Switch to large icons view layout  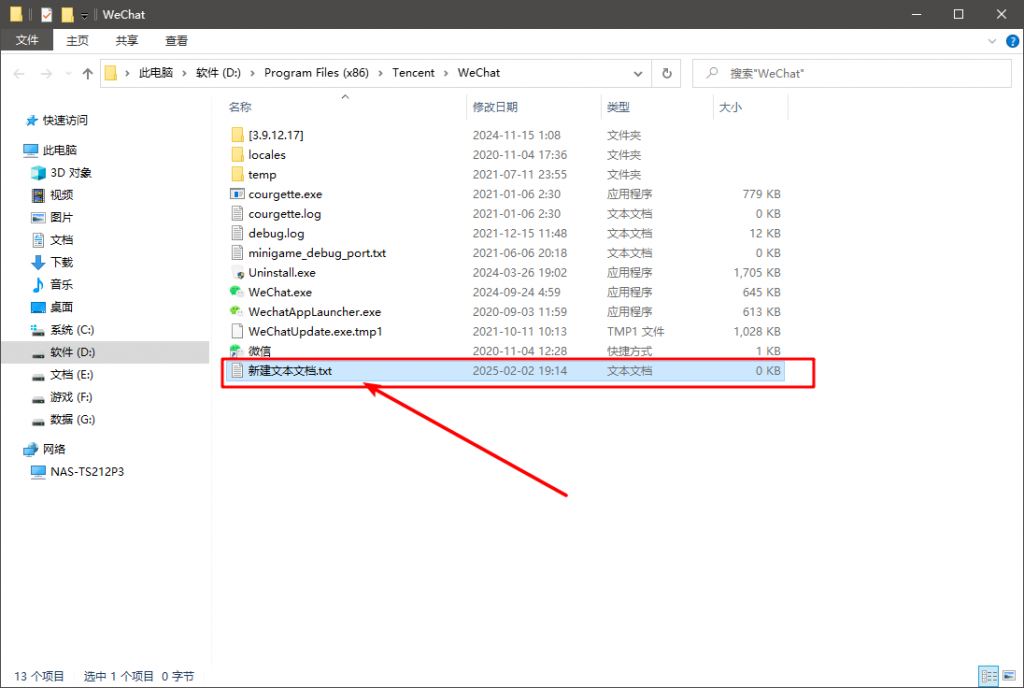pyautogui.click(x=1006, y=676)
